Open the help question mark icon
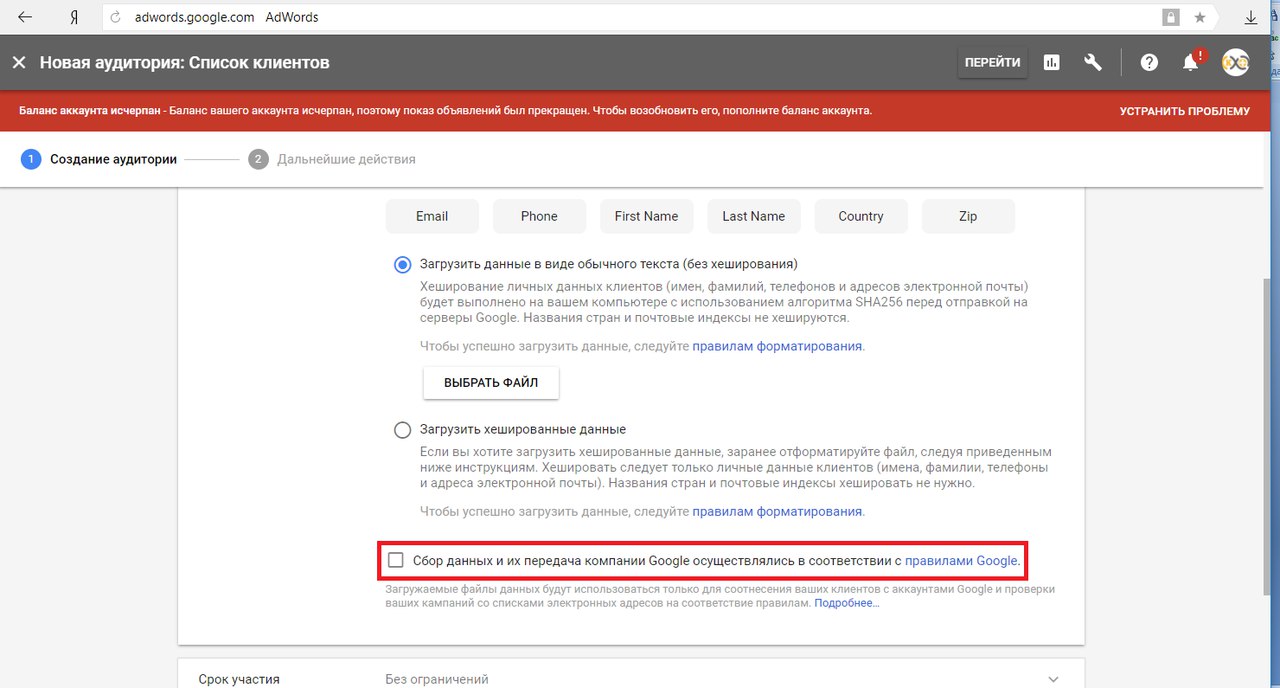 click(x=1149, y=62)
